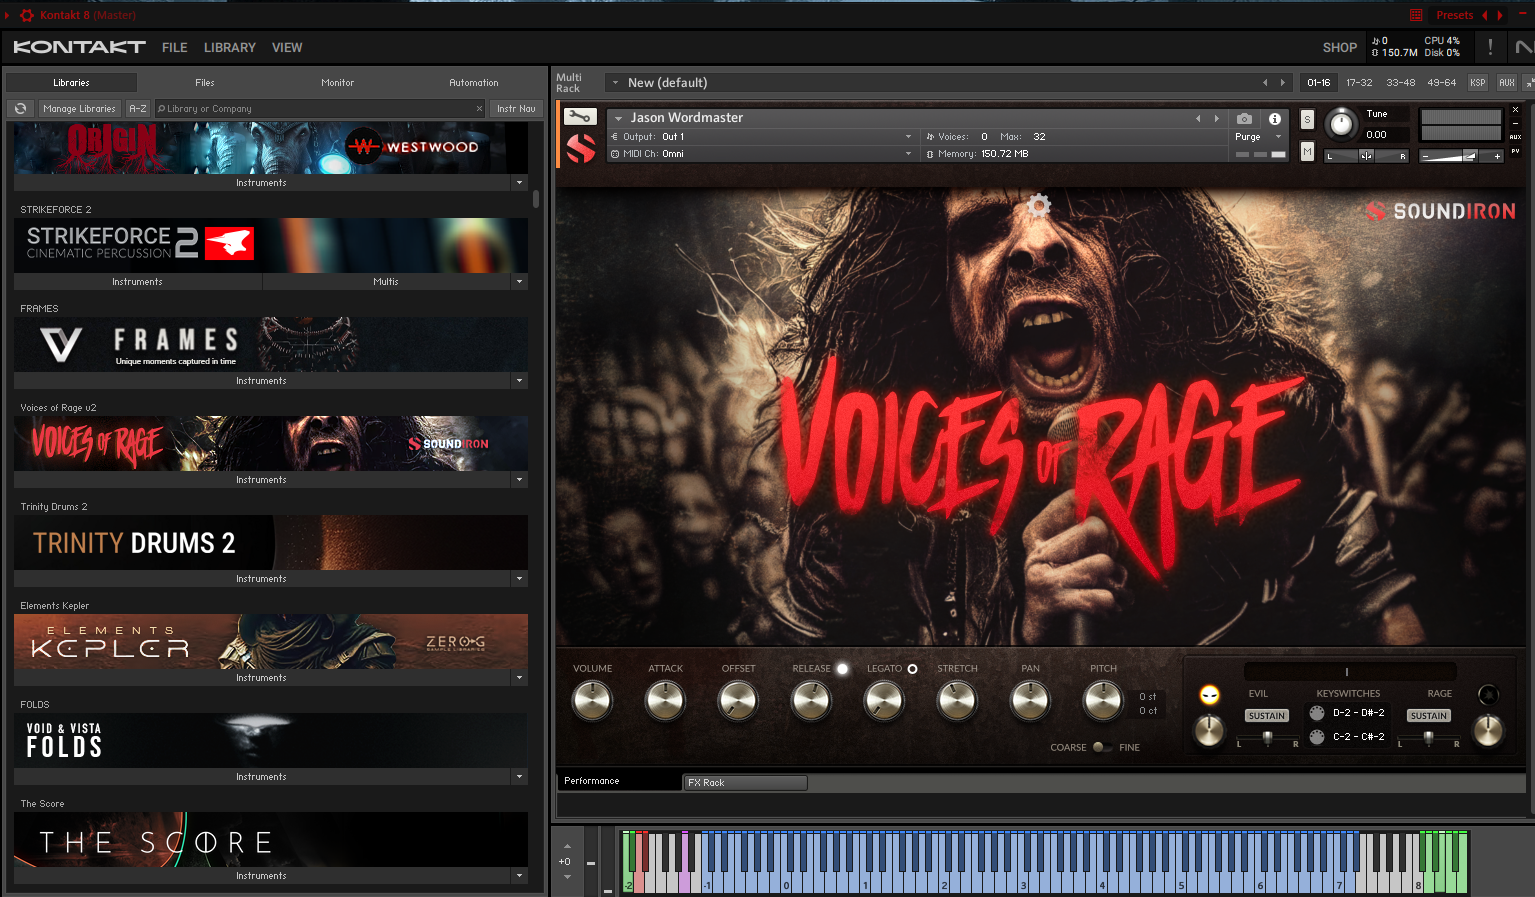
Task: Switch to the Files tab
Action: tap(204, 83)
